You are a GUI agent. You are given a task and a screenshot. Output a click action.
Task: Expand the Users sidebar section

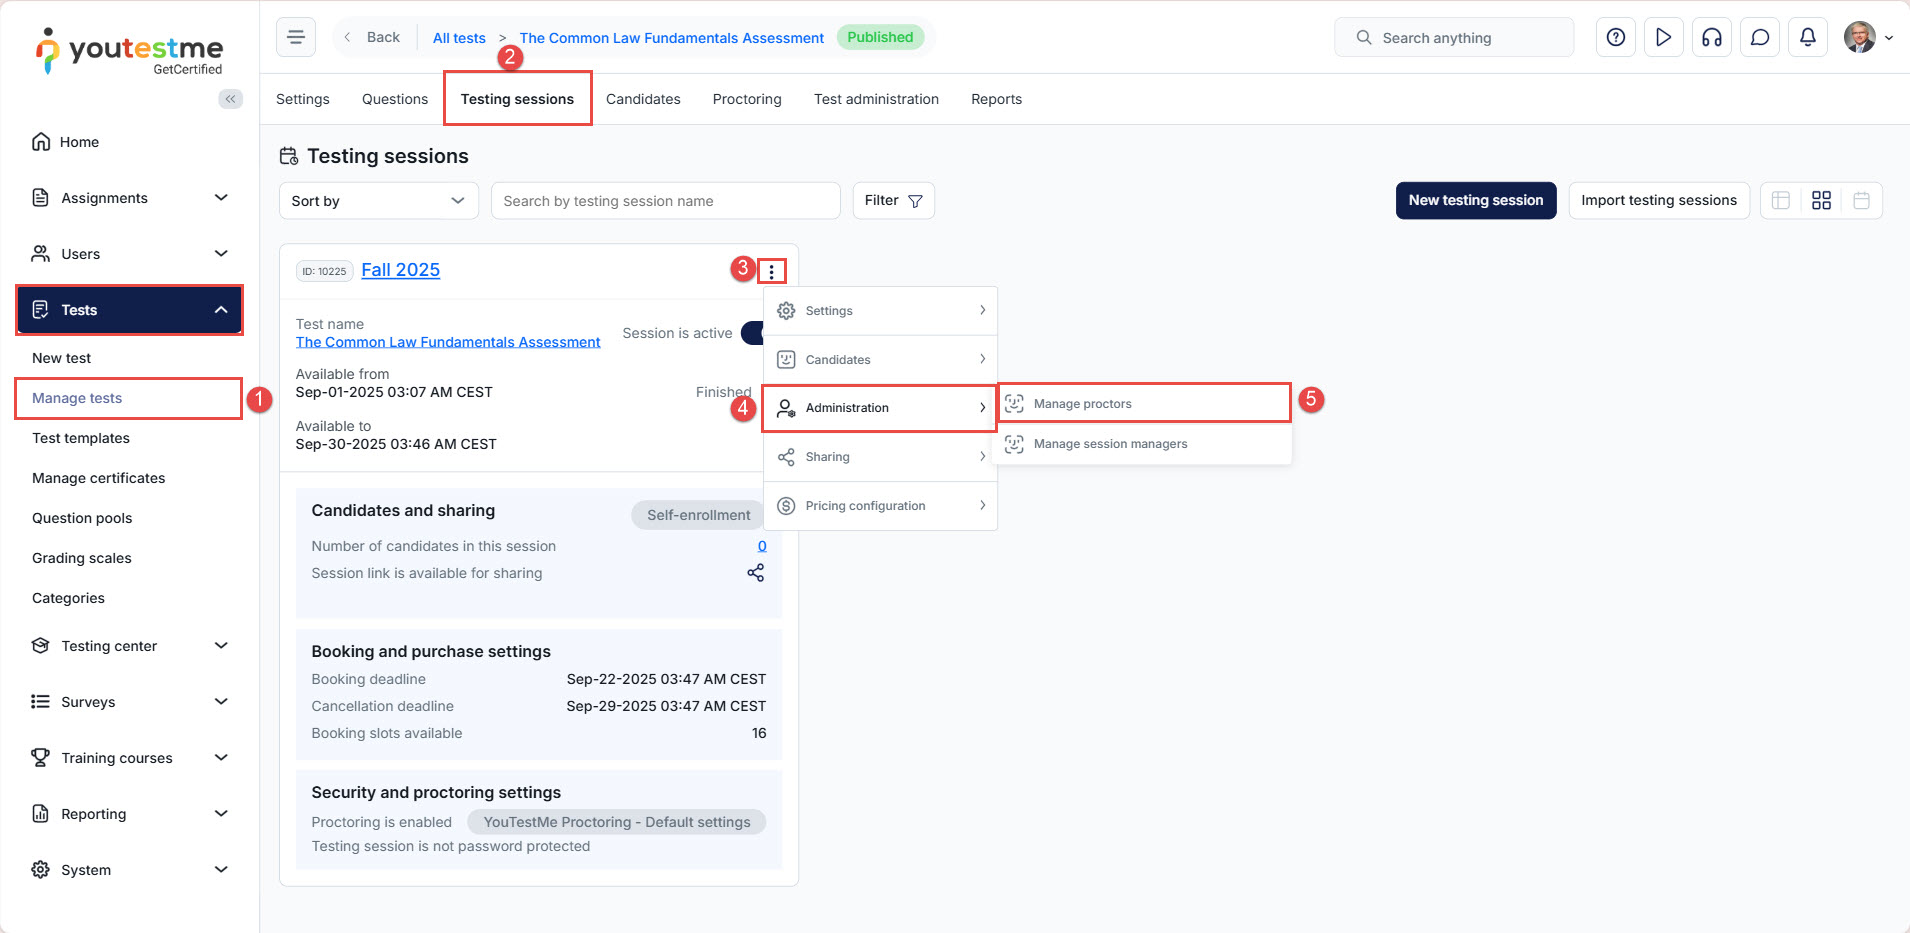click(130, 254)
